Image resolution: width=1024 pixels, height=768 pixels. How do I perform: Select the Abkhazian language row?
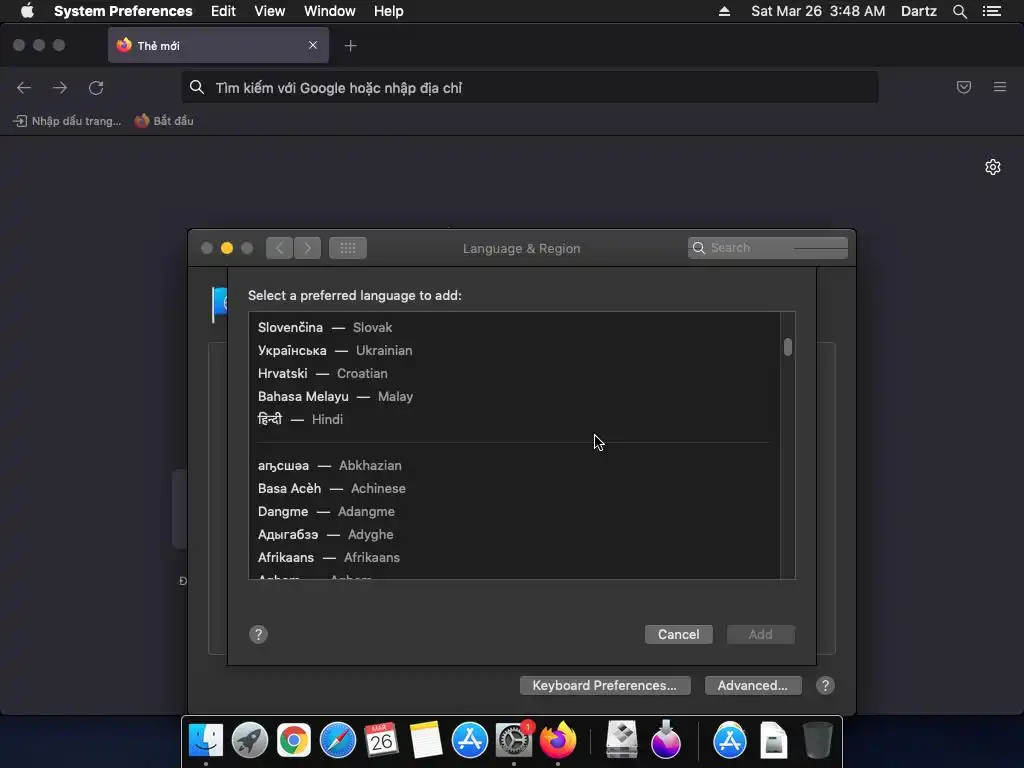(x=514, y=466)
